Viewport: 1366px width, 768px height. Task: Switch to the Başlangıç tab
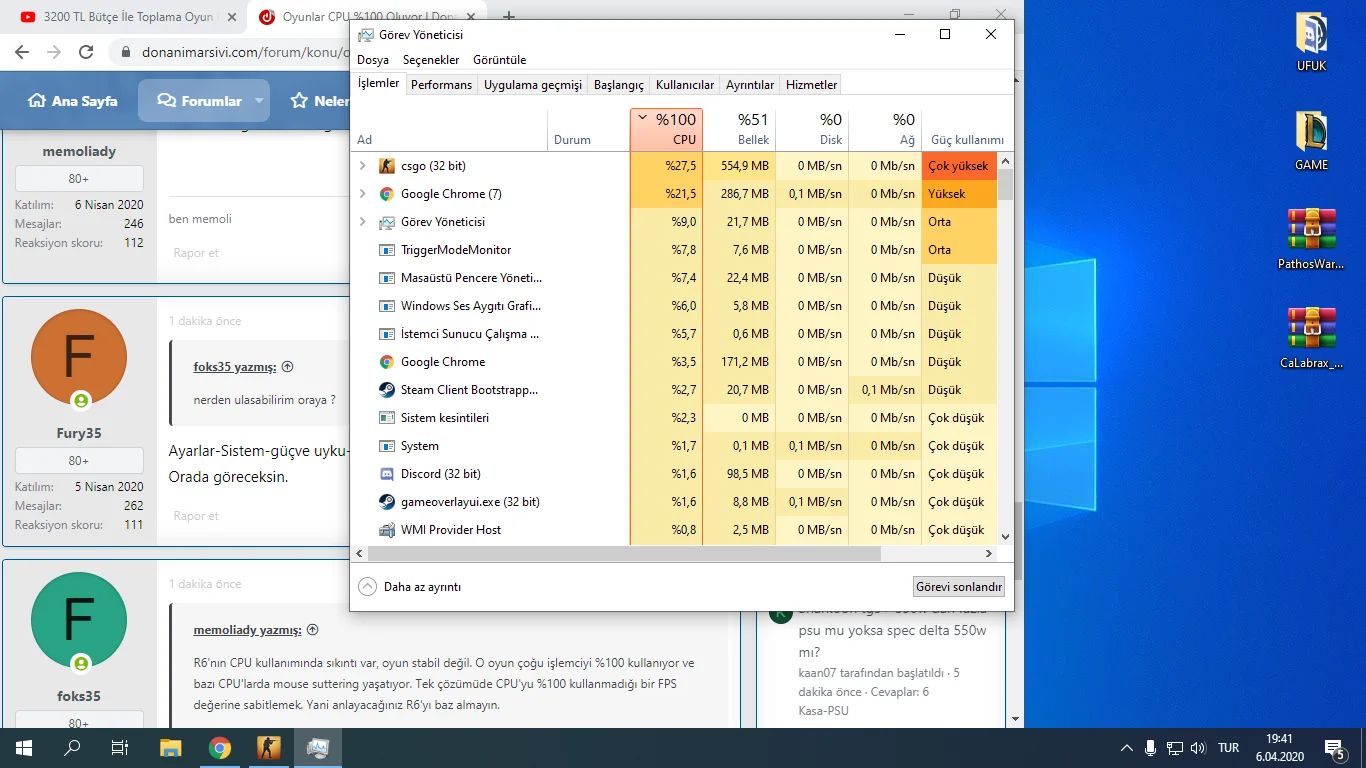619,85
